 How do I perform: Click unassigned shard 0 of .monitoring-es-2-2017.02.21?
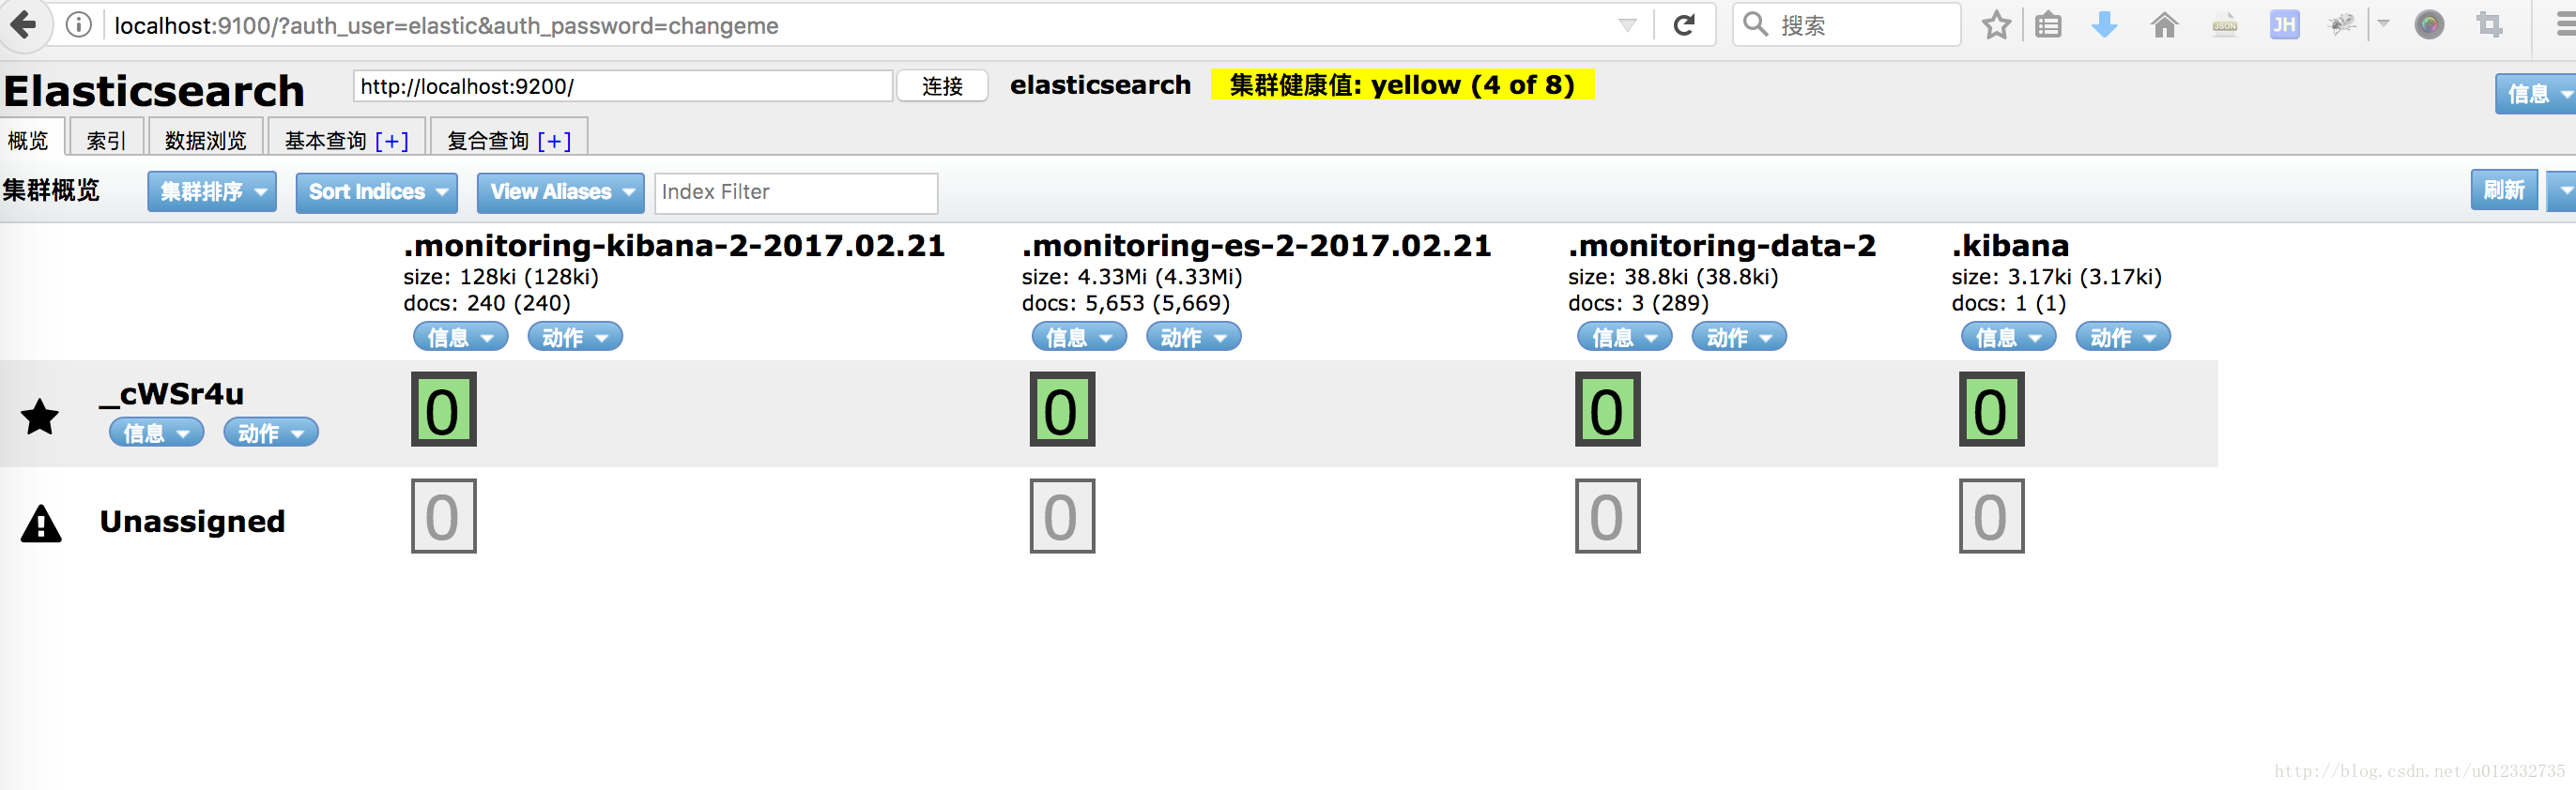pos(1062,516)
